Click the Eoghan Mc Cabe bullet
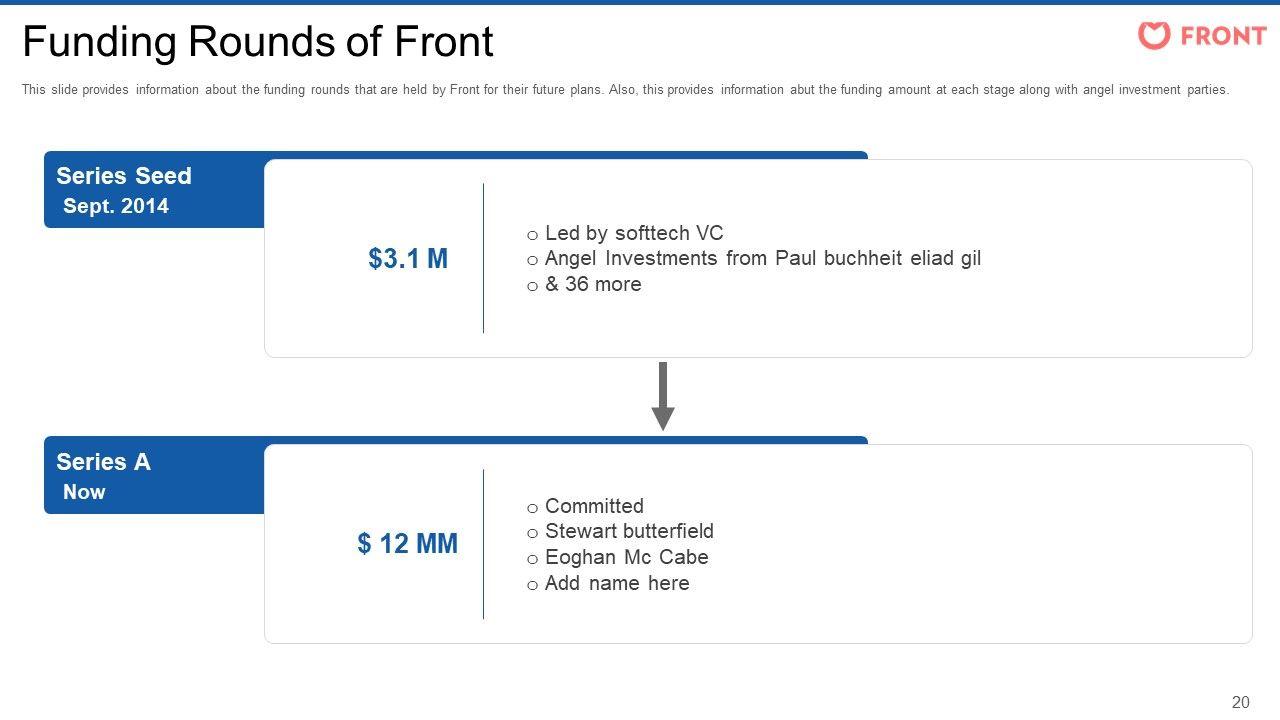Viewport: 1280px width, 720px height. [x=626, y=557]
